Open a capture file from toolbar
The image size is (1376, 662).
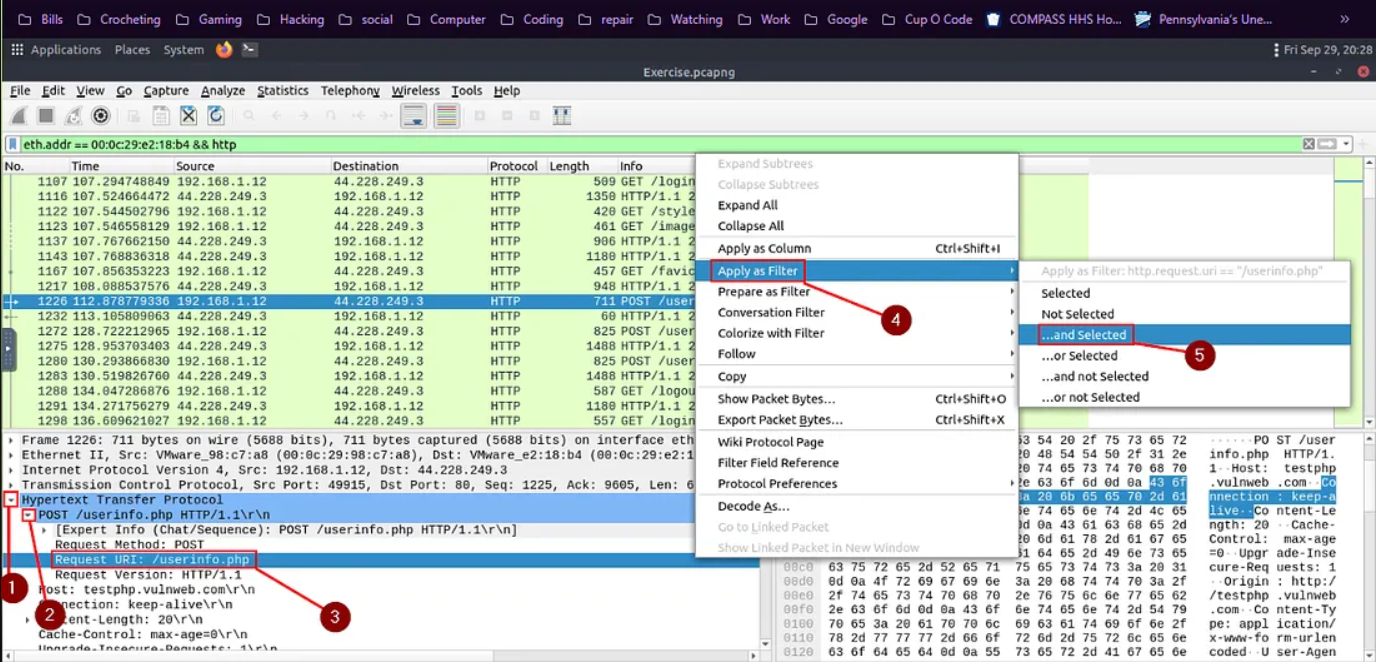[x=134, y=116]
